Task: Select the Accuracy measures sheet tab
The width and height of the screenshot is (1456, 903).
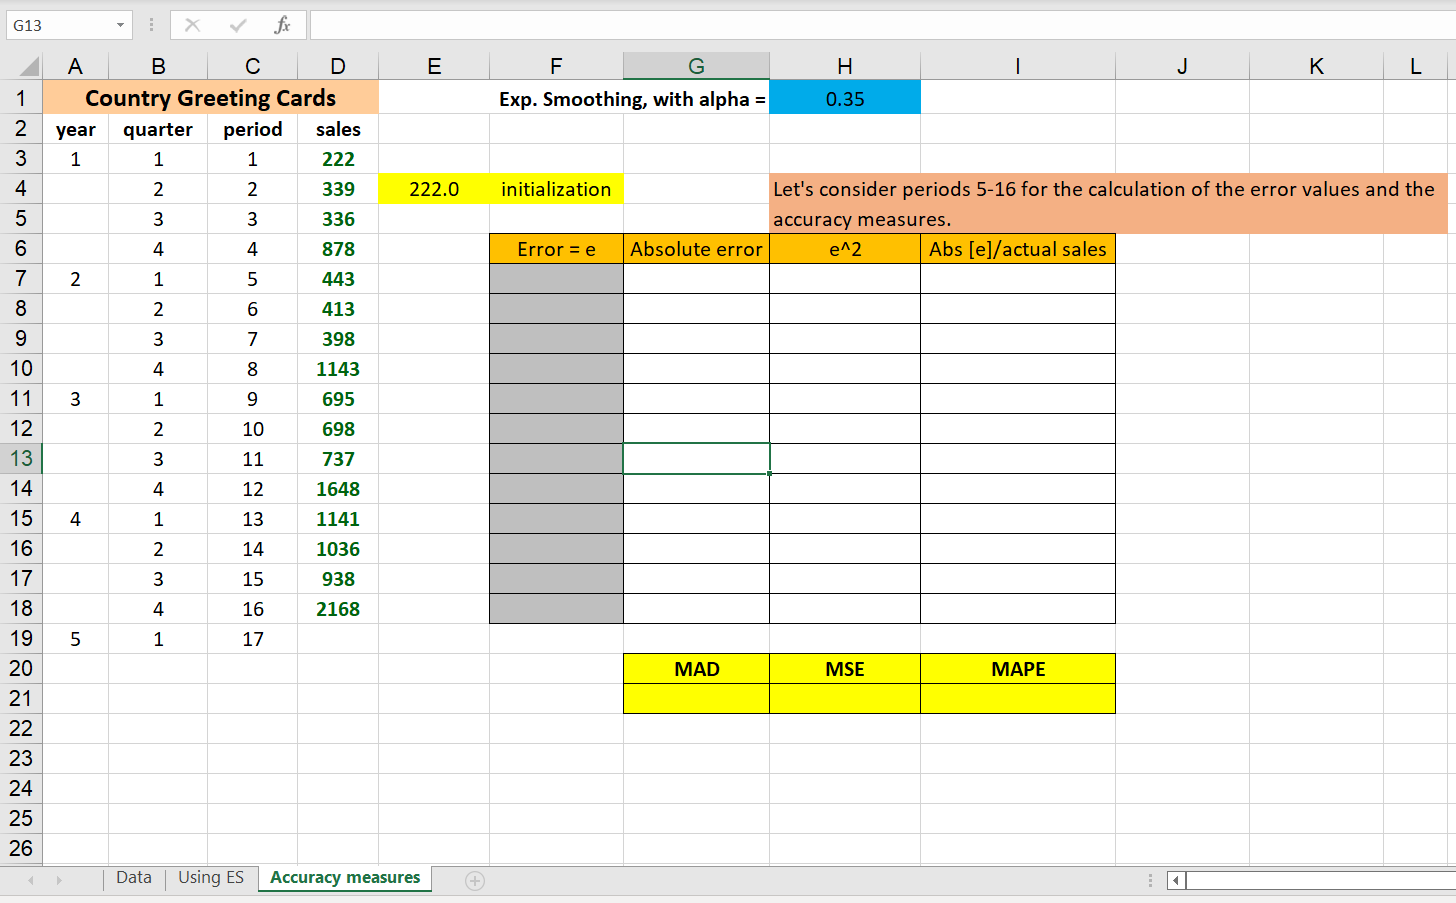Action: (x=345, y=878)
